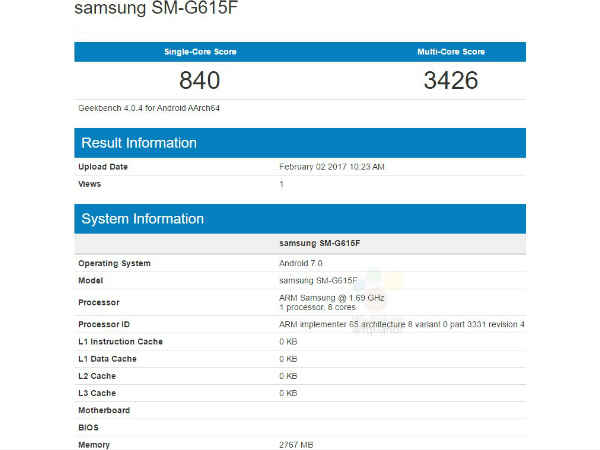The width and height of the screenshot is (600, 450).
Task: Click the multi-core score value 3426
Action: coord(451,80)
